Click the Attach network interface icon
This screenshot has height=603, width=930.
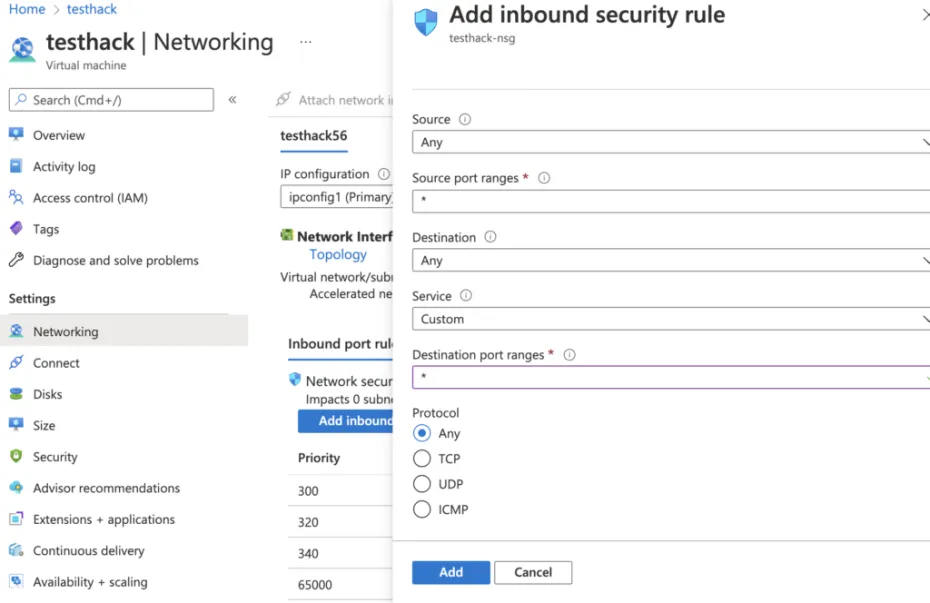(x=283, y=99)
